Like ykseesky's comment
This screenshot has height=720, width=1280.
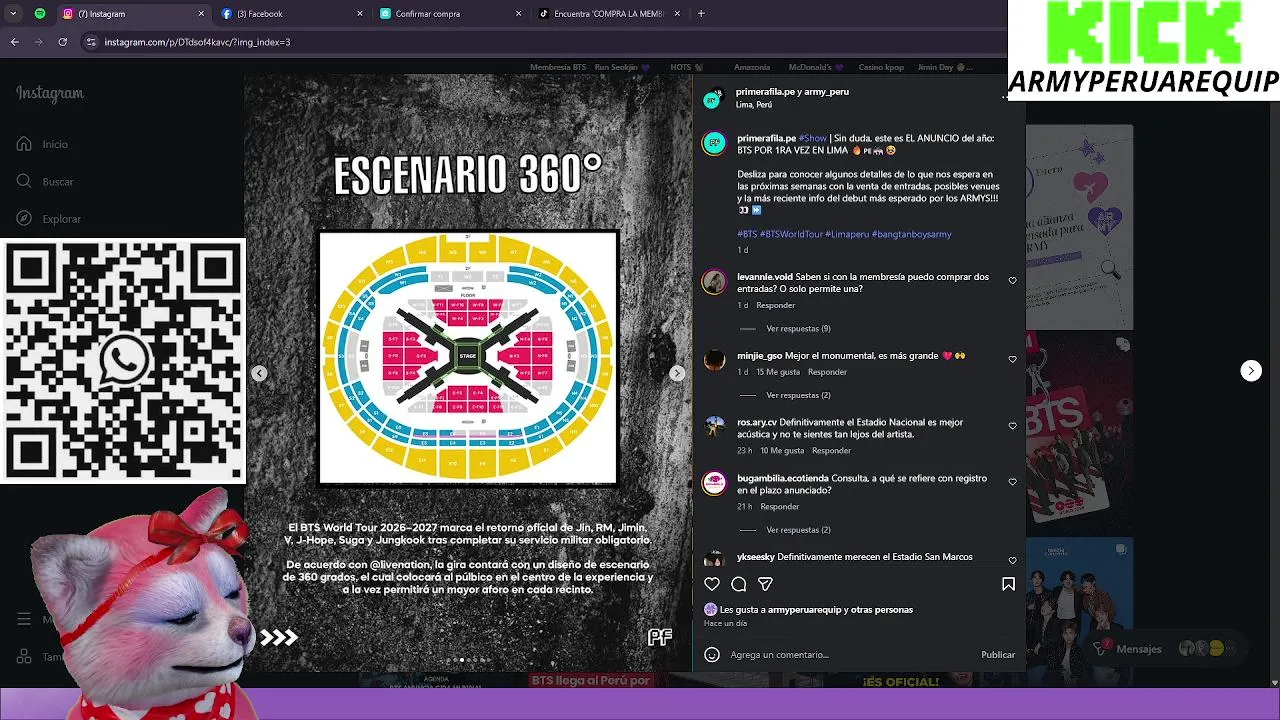(1012, 560)
